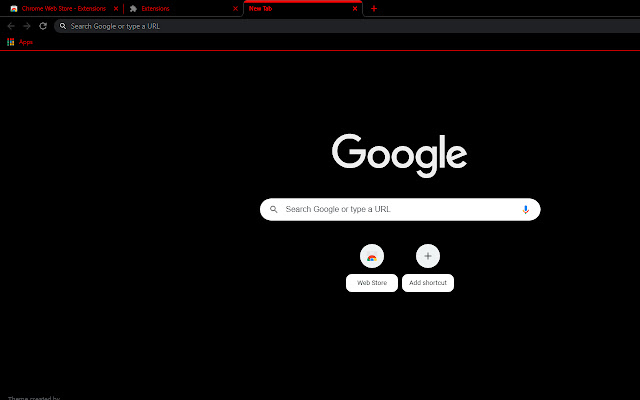This screenshot has width=640, height=400.
Task: Start voice search with the microphone icon
Action: (x=525, y=209)
